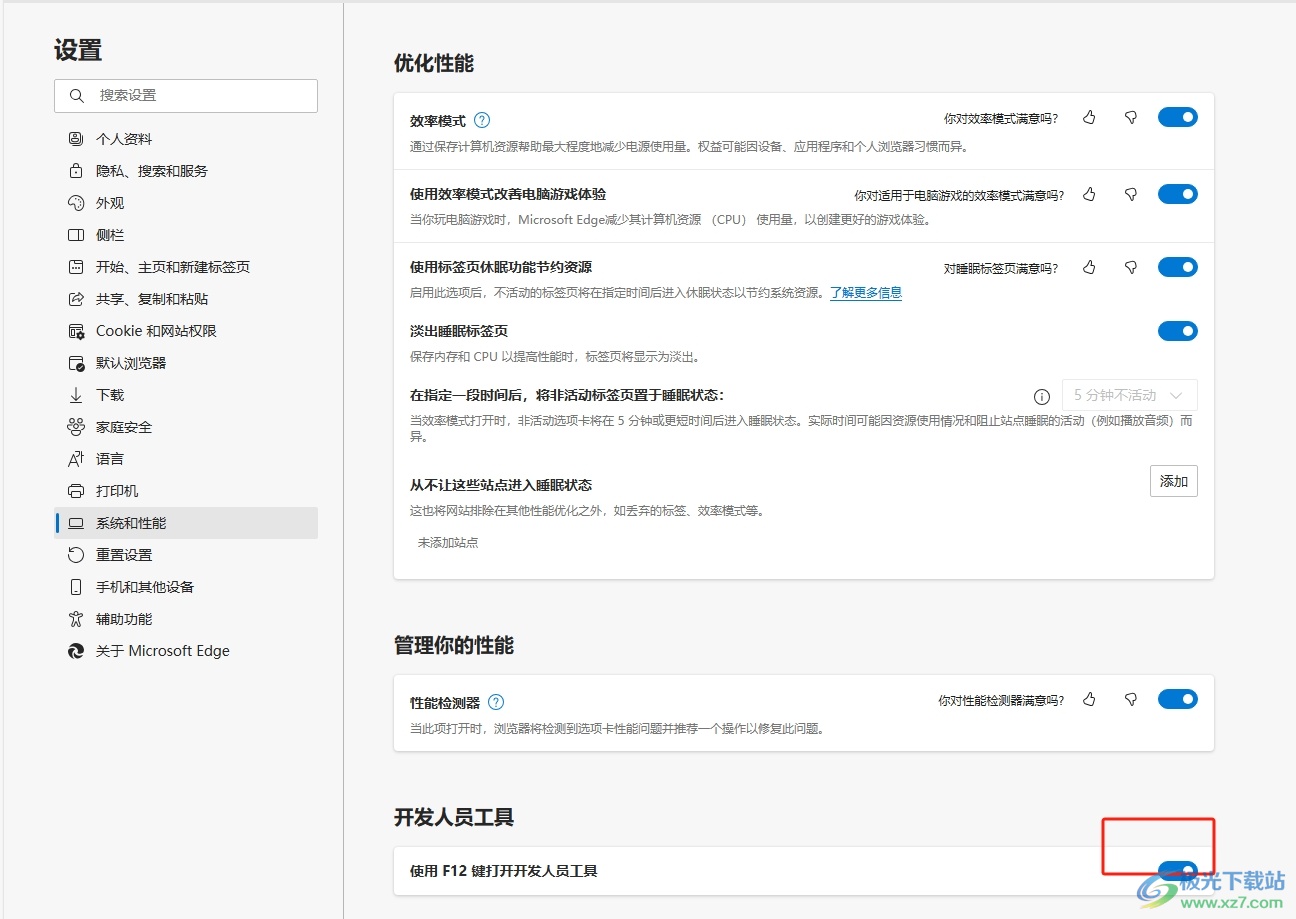Click the lock icon for 隐私、搜索和服务
Screen dimensions: 1296x919
pos(76,171)
